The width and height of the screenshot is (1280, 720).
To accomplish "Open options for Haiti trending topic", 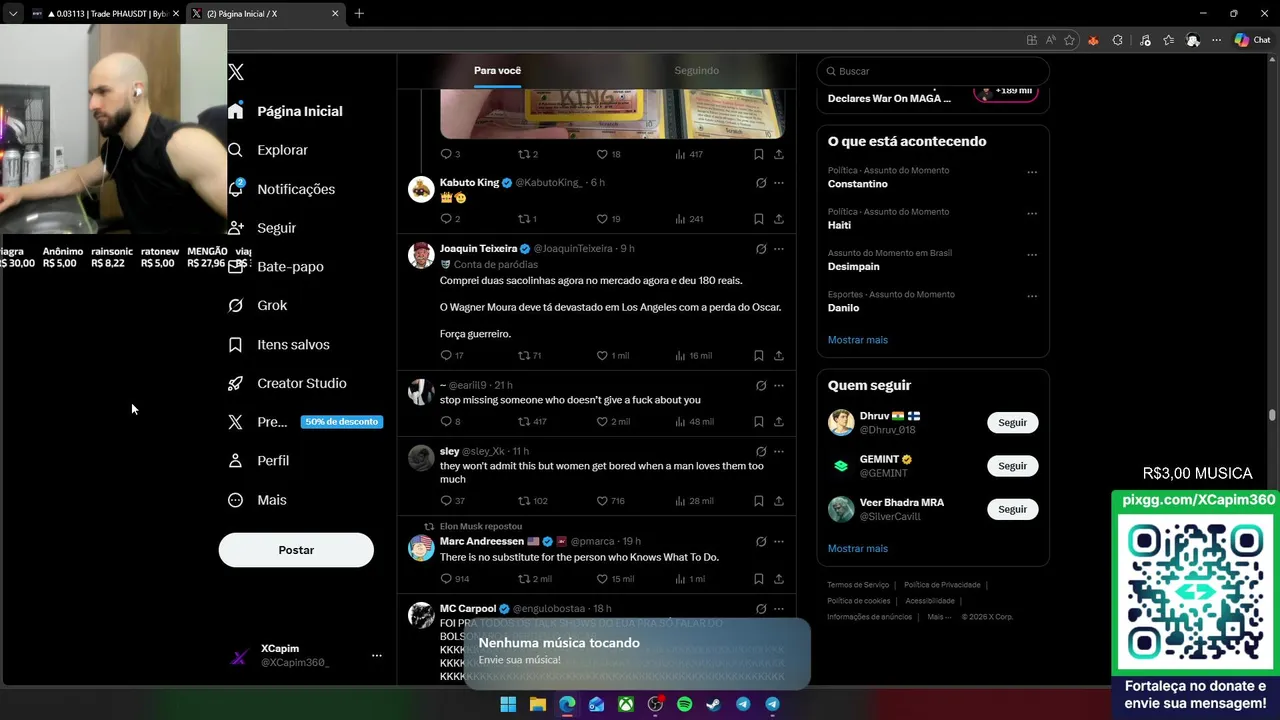I will point(1032,213).
